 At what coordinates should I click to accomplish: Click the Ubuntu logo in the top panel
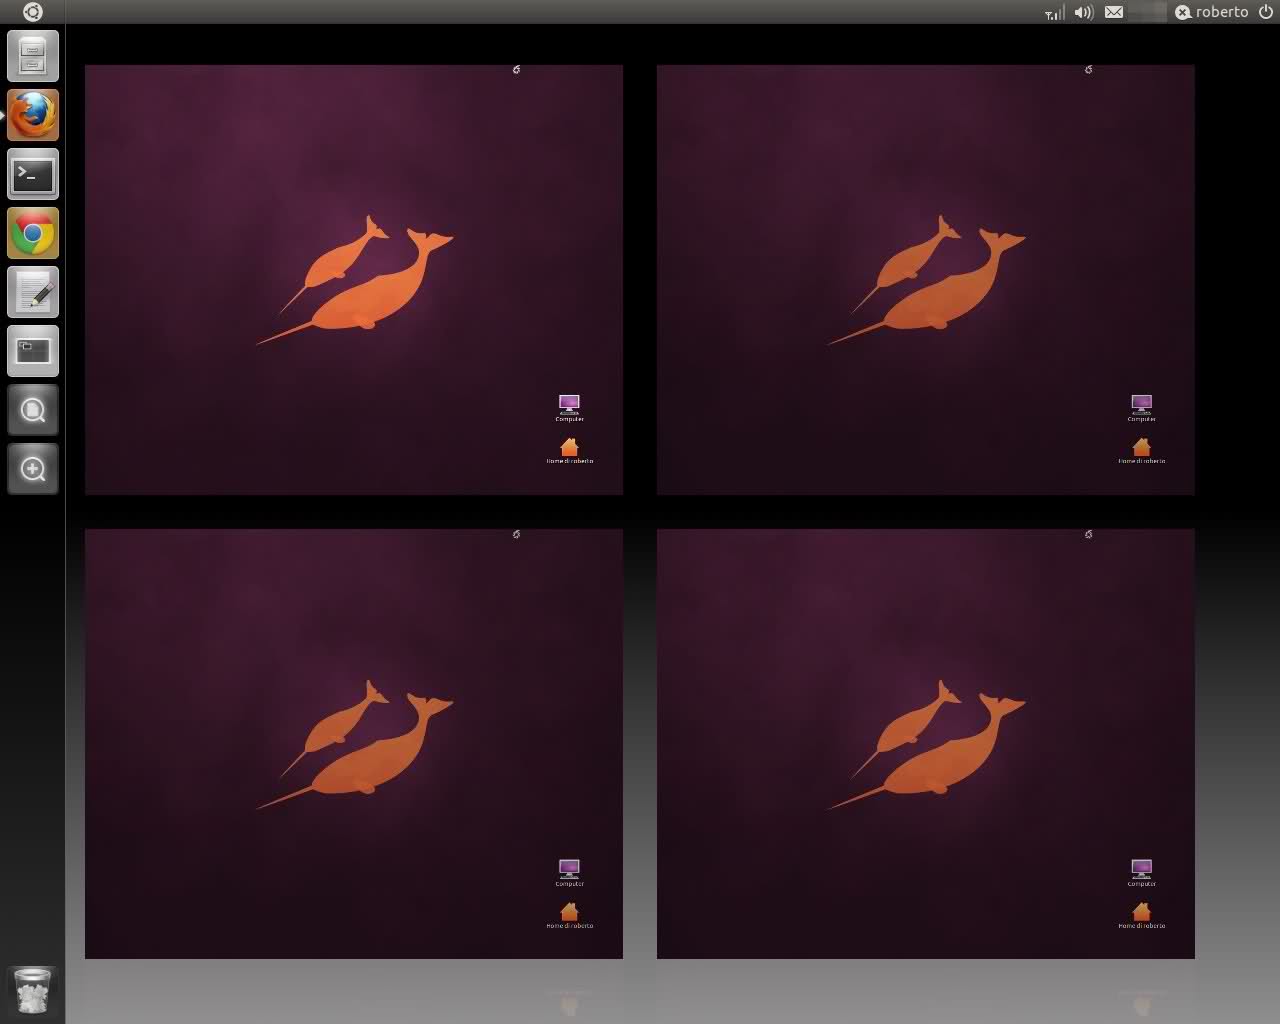tap(32, 12)
